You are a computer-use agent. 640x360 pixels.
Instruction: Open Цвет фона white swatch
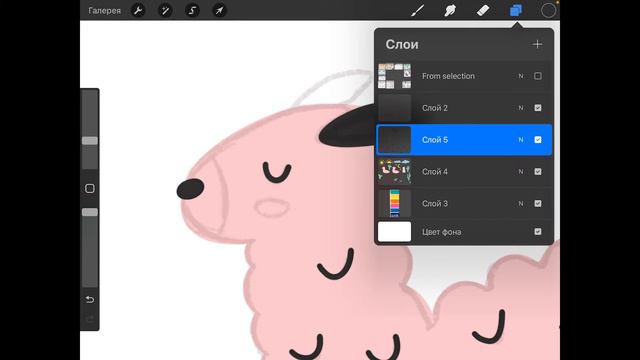pos(394,231)
